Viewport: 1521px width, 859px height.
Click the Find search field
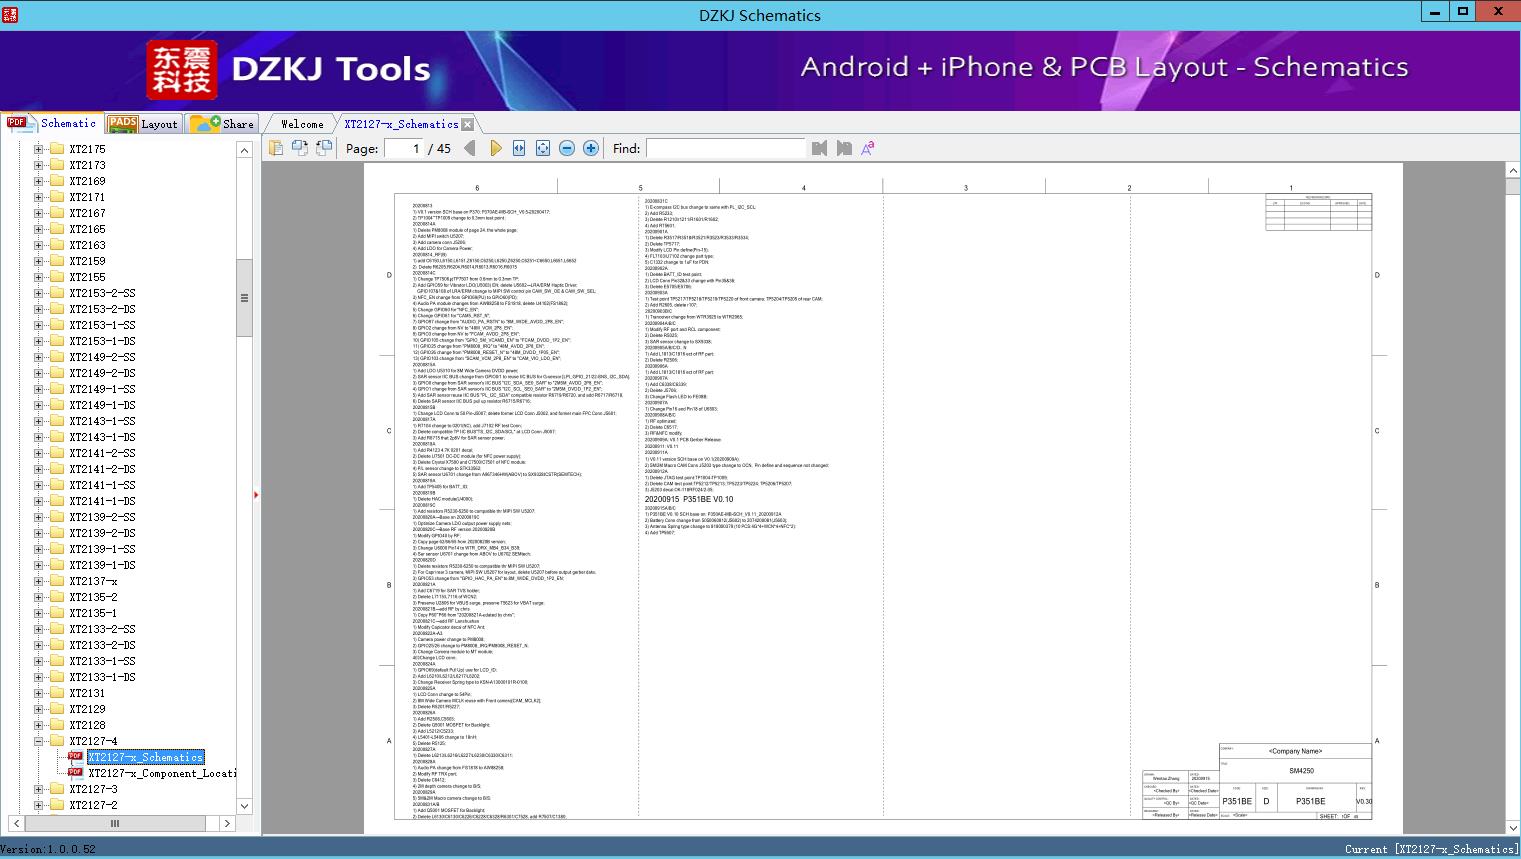[726, 148]
